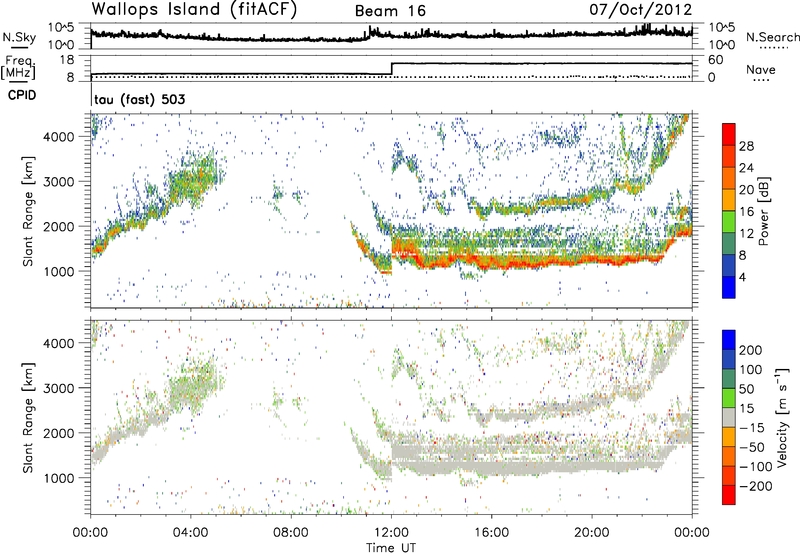
Task: Click the "04:00" time axis label
Action: click(191, 533)
